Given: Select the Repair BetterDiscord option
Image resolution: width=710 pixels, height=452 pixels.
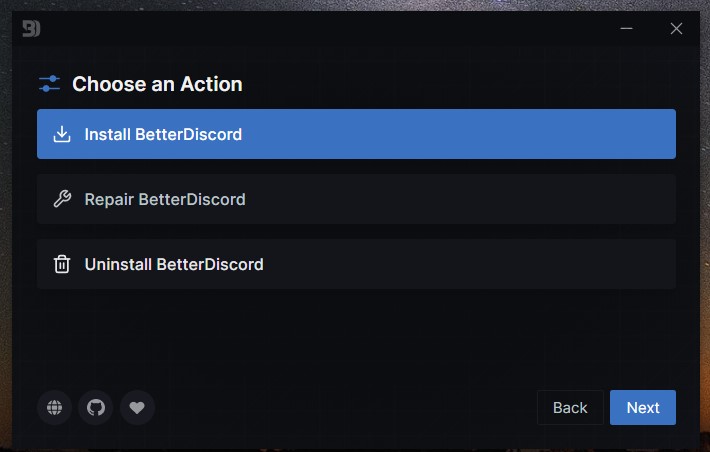Looking at the screenshot, I should click(356, 199).
